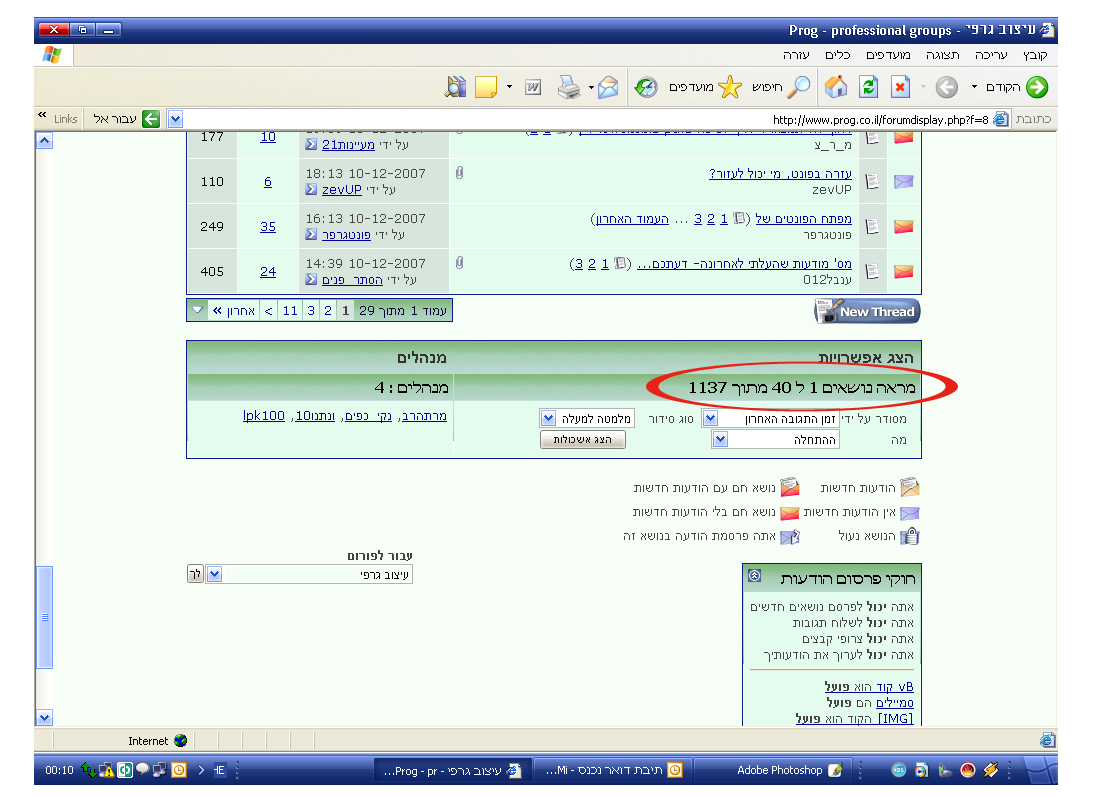The height and width of the screenshot is (797, 1104).
Task: Open the lpk100 moderator link
Action: click(264, 415)
